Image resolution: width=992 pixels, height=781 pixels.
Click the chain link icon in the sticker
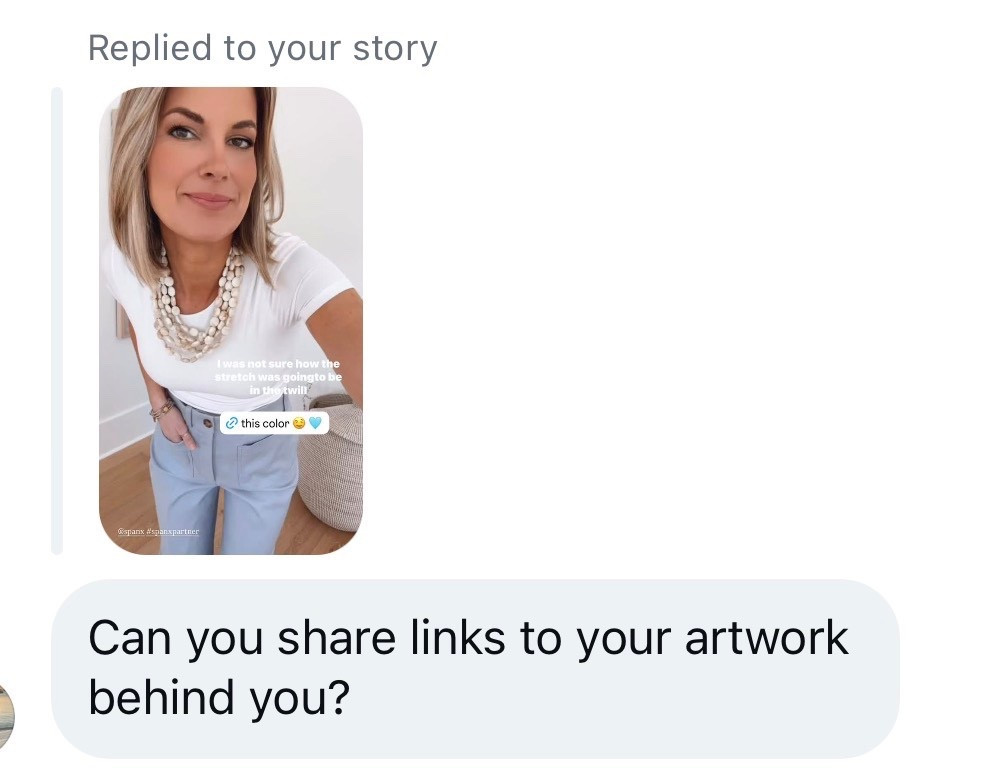point(231,423)
